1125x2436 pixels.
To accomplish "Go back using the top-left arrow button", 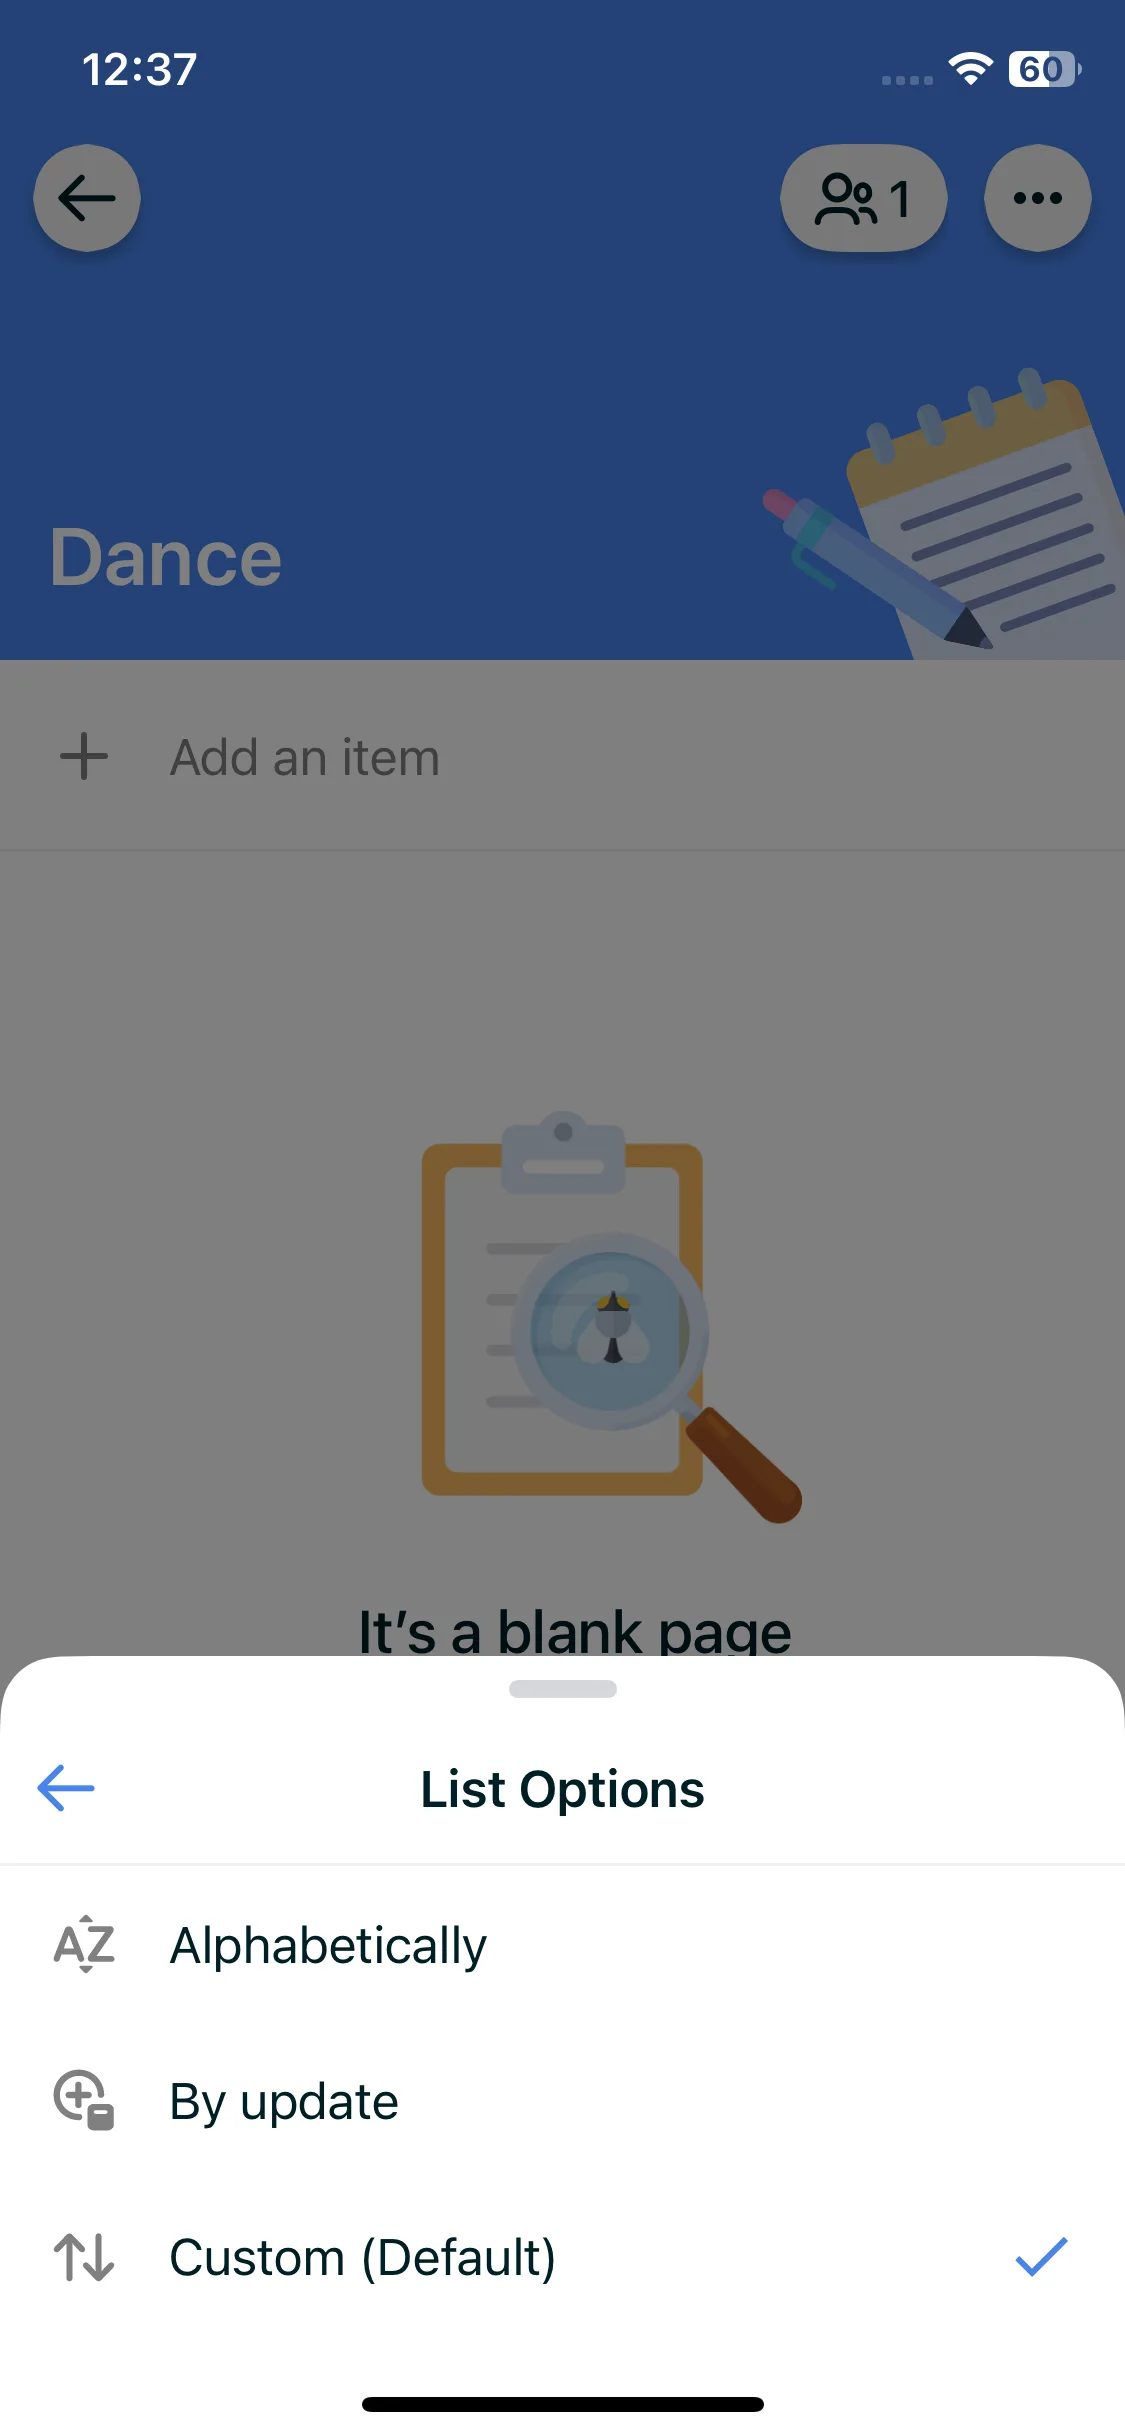I will [87, 198].
